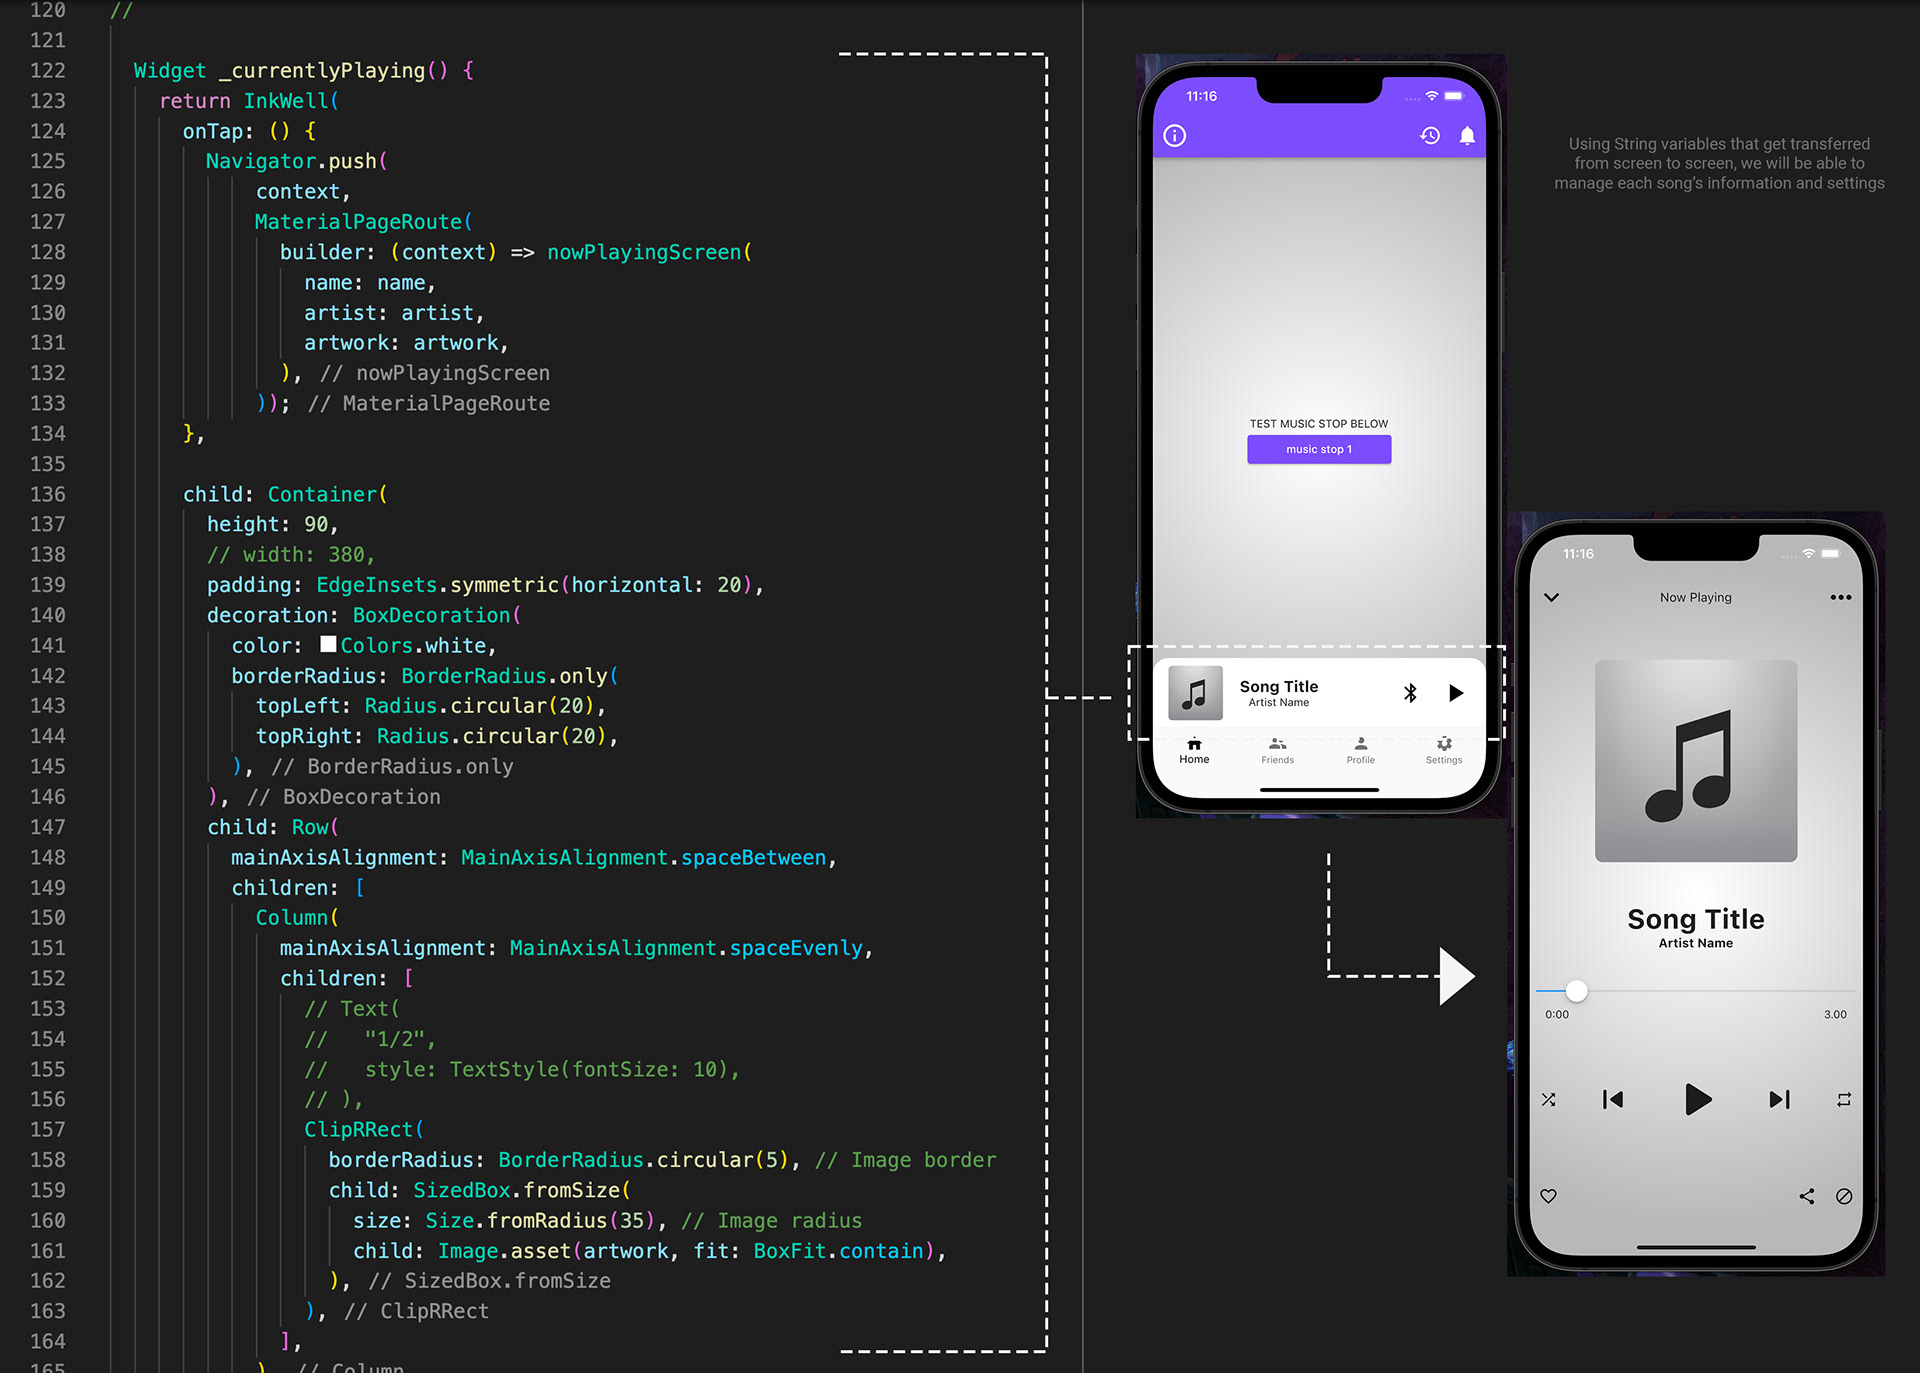Tap the Bluetooth icon in mini player

tap(1410, 693)
